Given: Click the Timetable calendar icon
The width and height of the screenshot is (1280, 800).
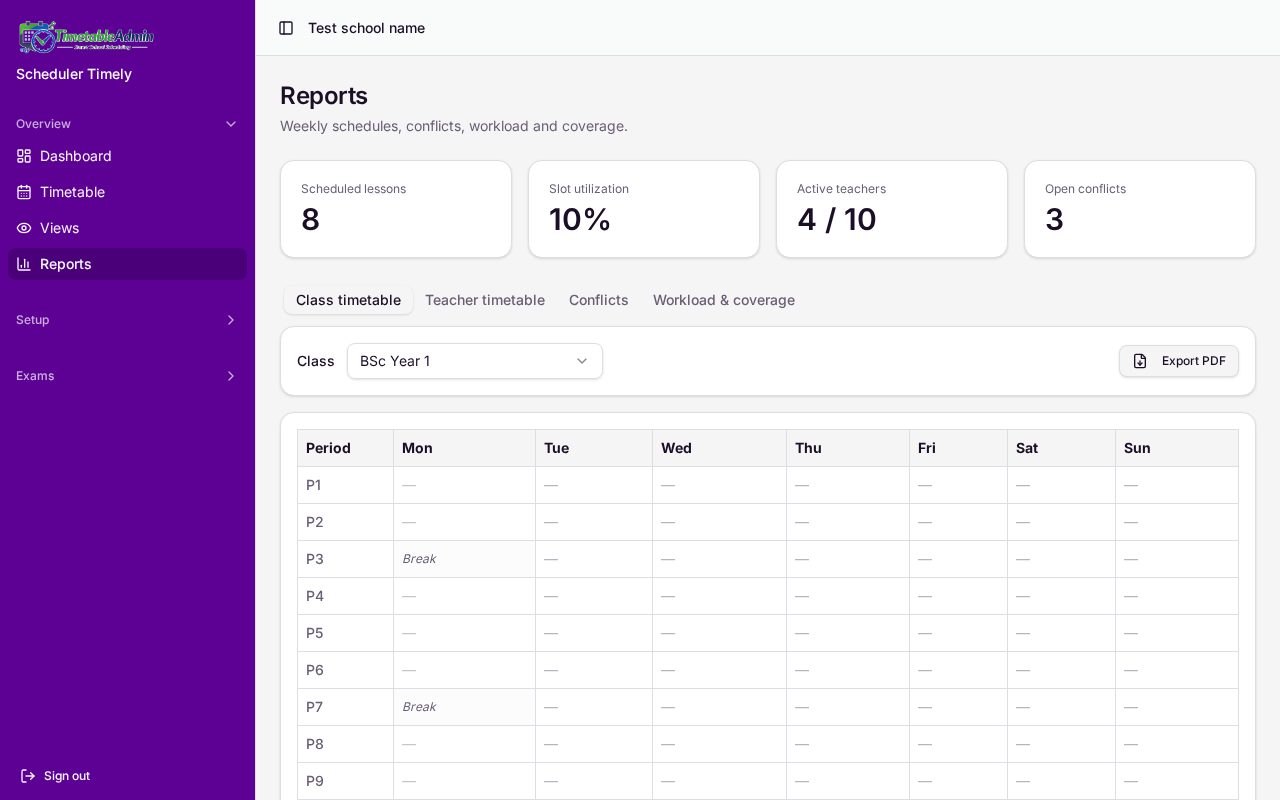Looking at the screenshot, I should tap(24, 192).
